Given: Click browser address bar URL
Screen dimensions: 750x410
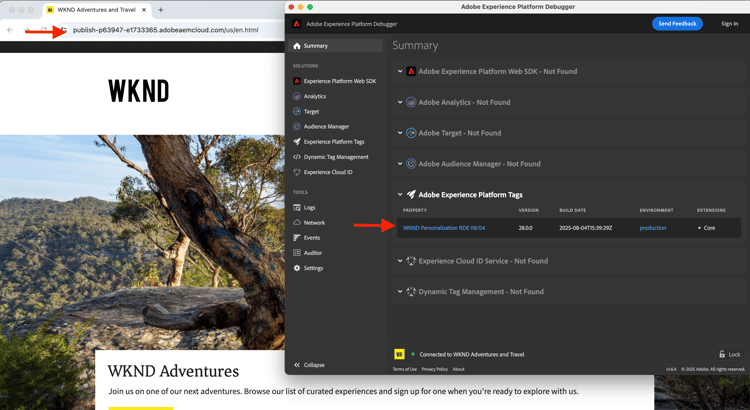Looking at the screenshot, I should (x=165, y=30).
